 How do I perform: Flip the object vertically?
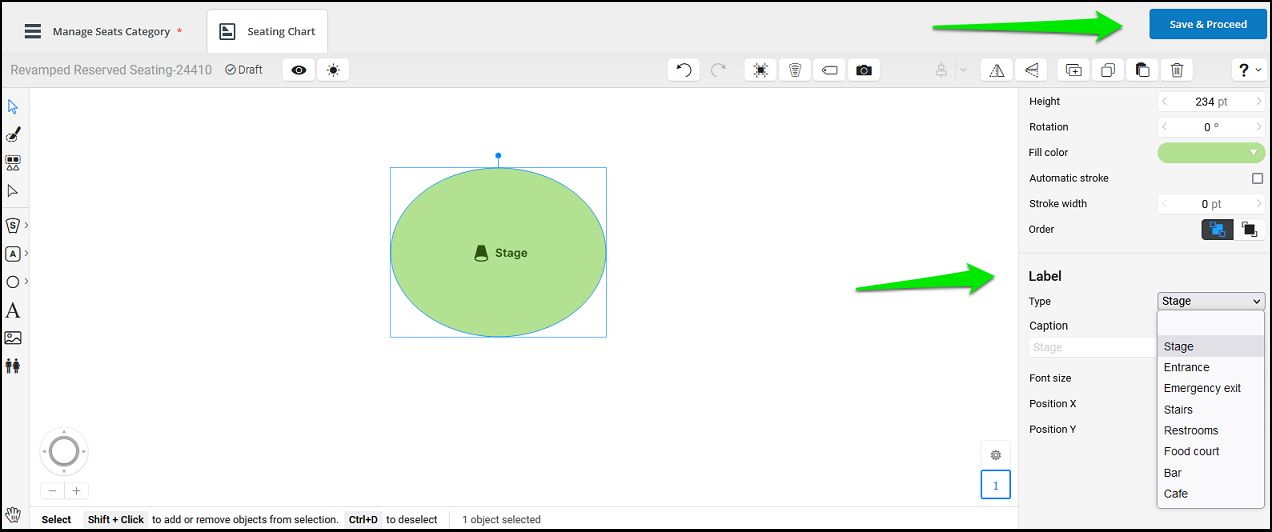(x=1031, y=70)
